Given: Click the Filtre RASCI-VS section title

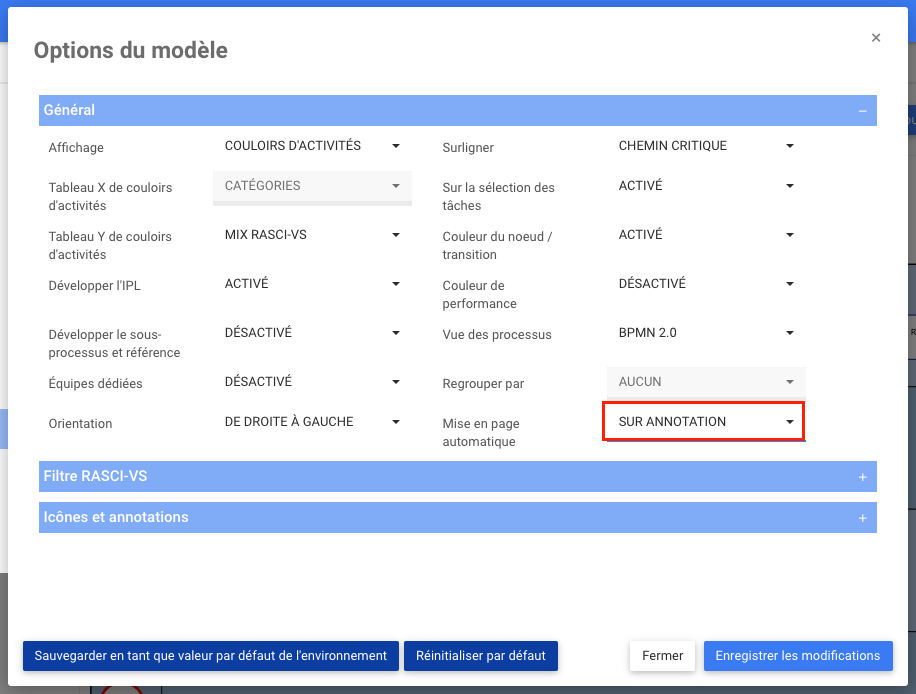Looking at the screenshot, I should click(x=95, y=476).
